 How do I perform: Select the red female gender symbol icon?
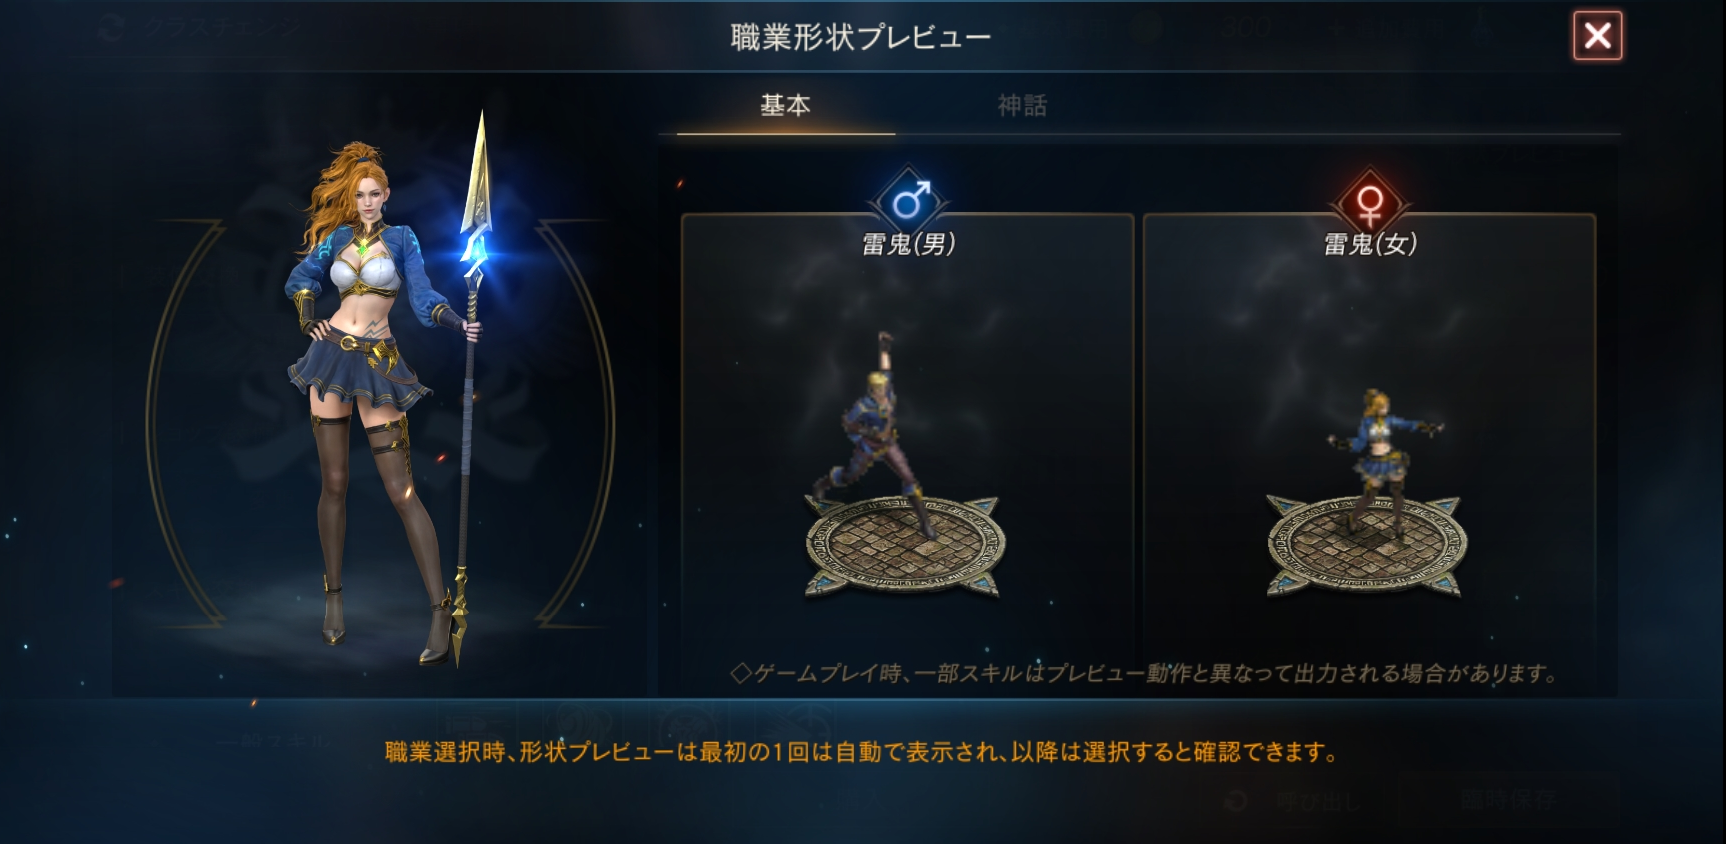1369,202
